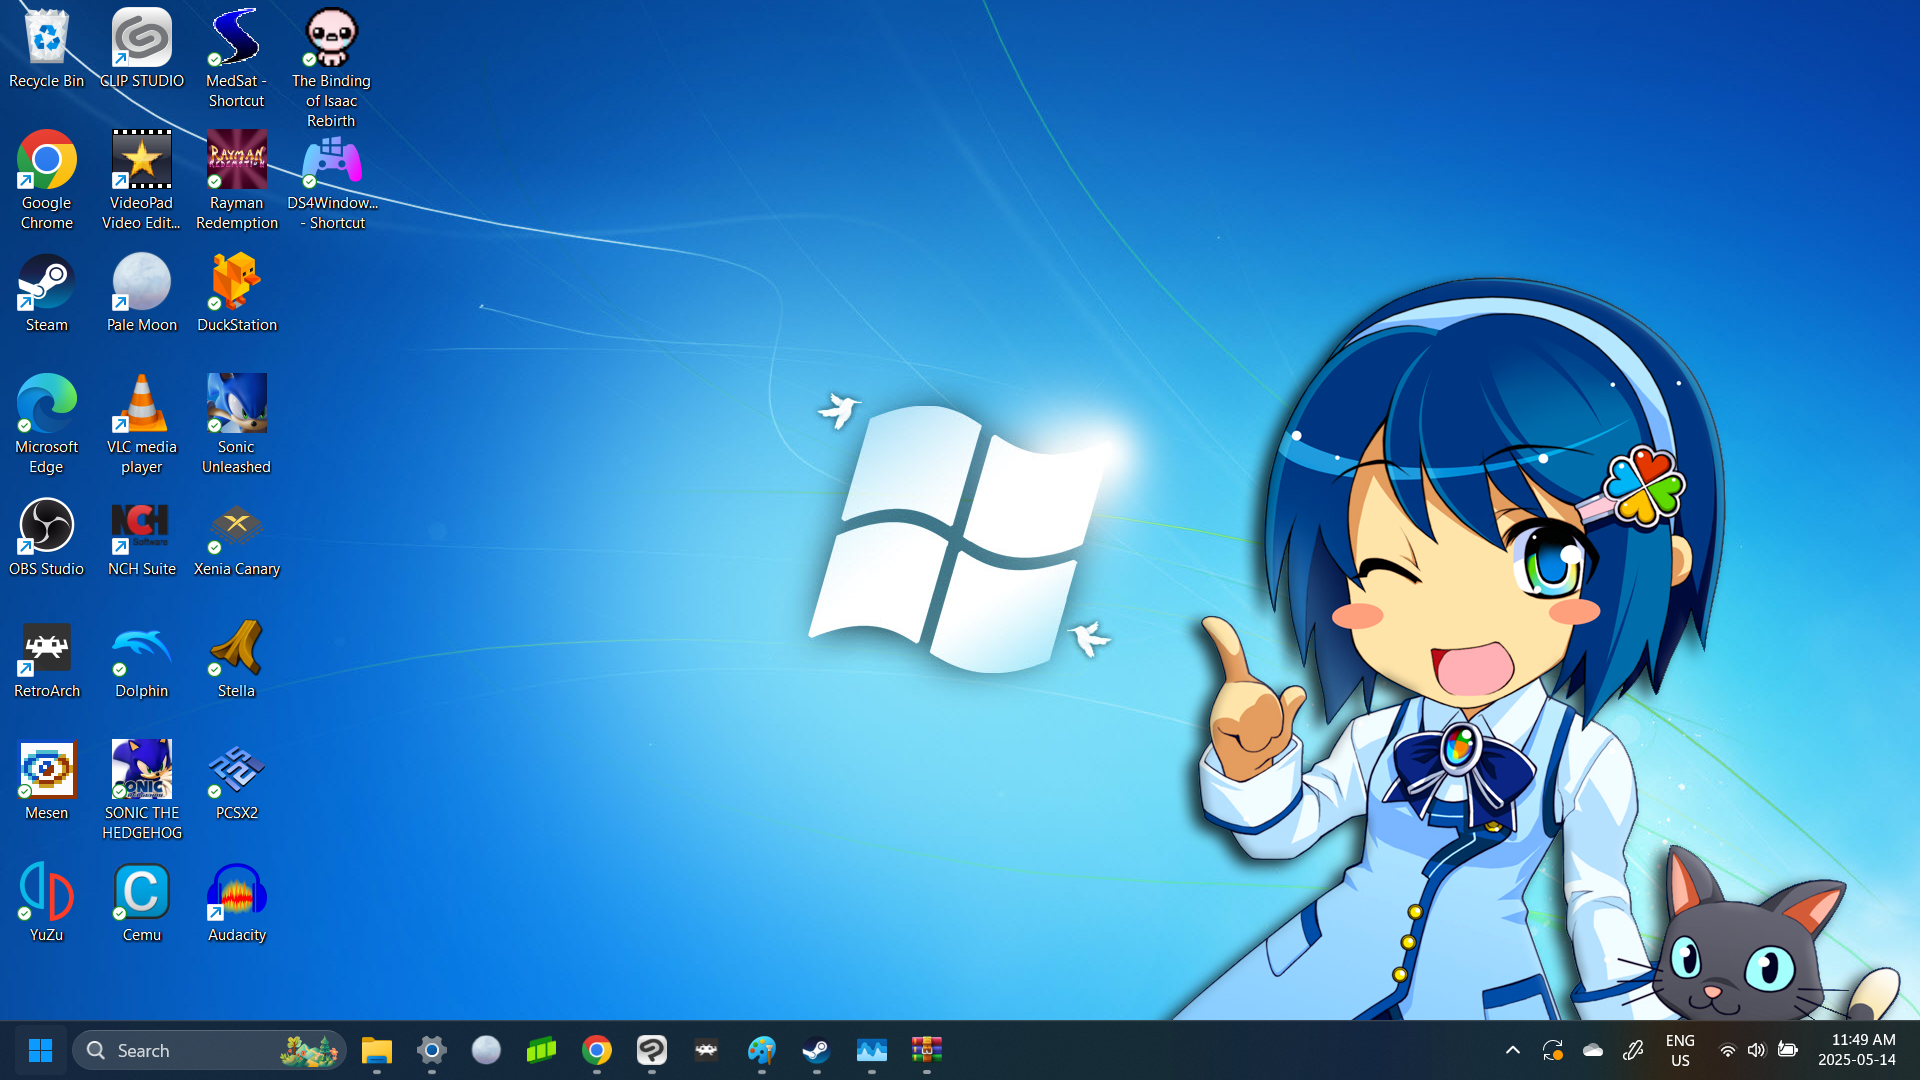Switch to Steam on the taskbar
The width and height of the screenshot is (1920, 1080).
(x=817, y=1050)
